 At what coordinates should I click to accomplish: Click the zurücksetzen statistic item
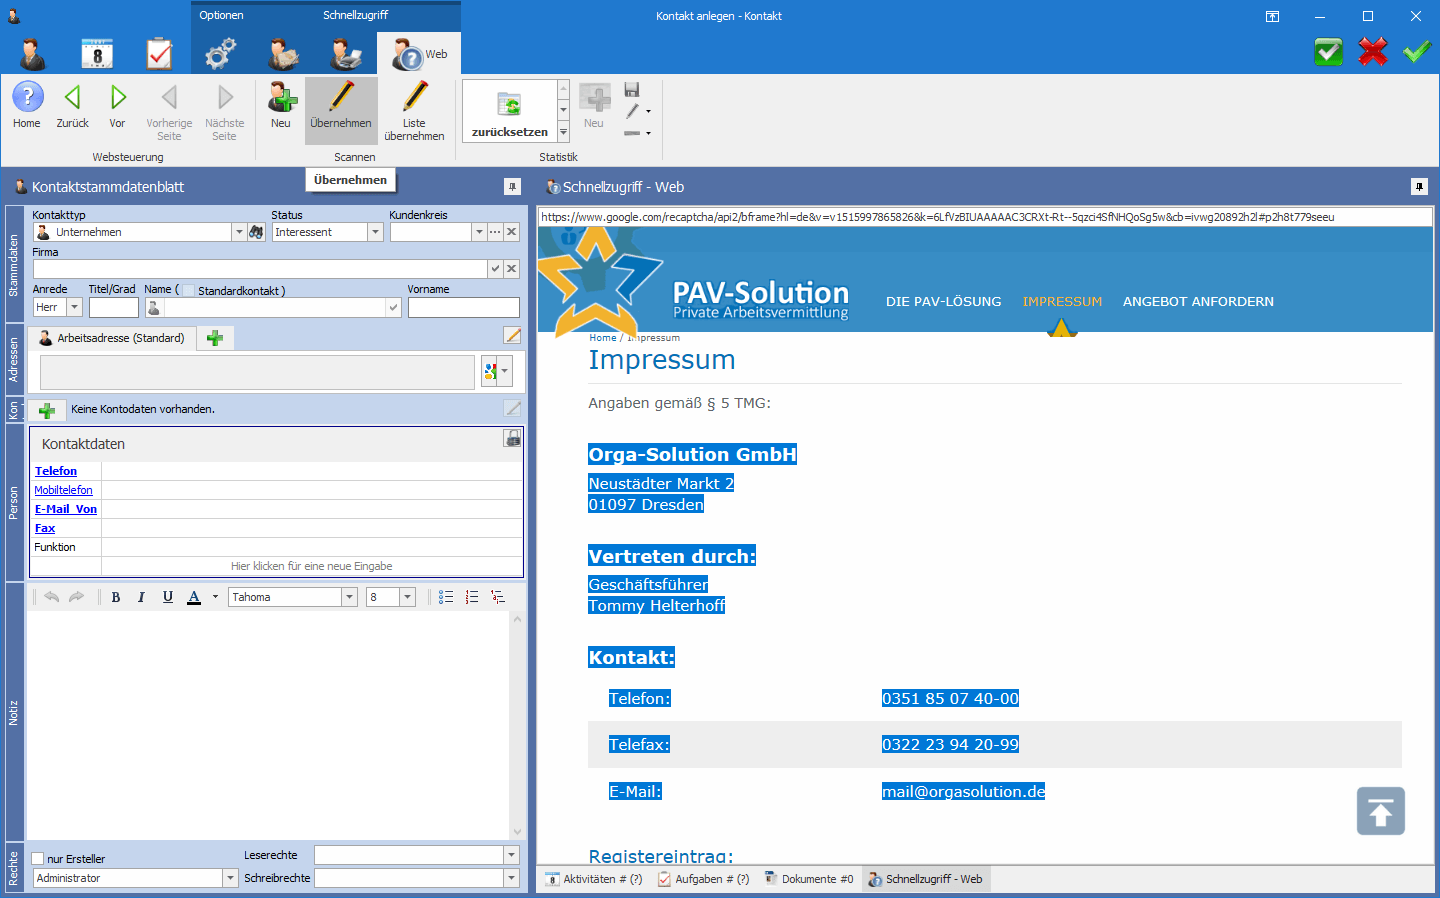tap(509, 111)
